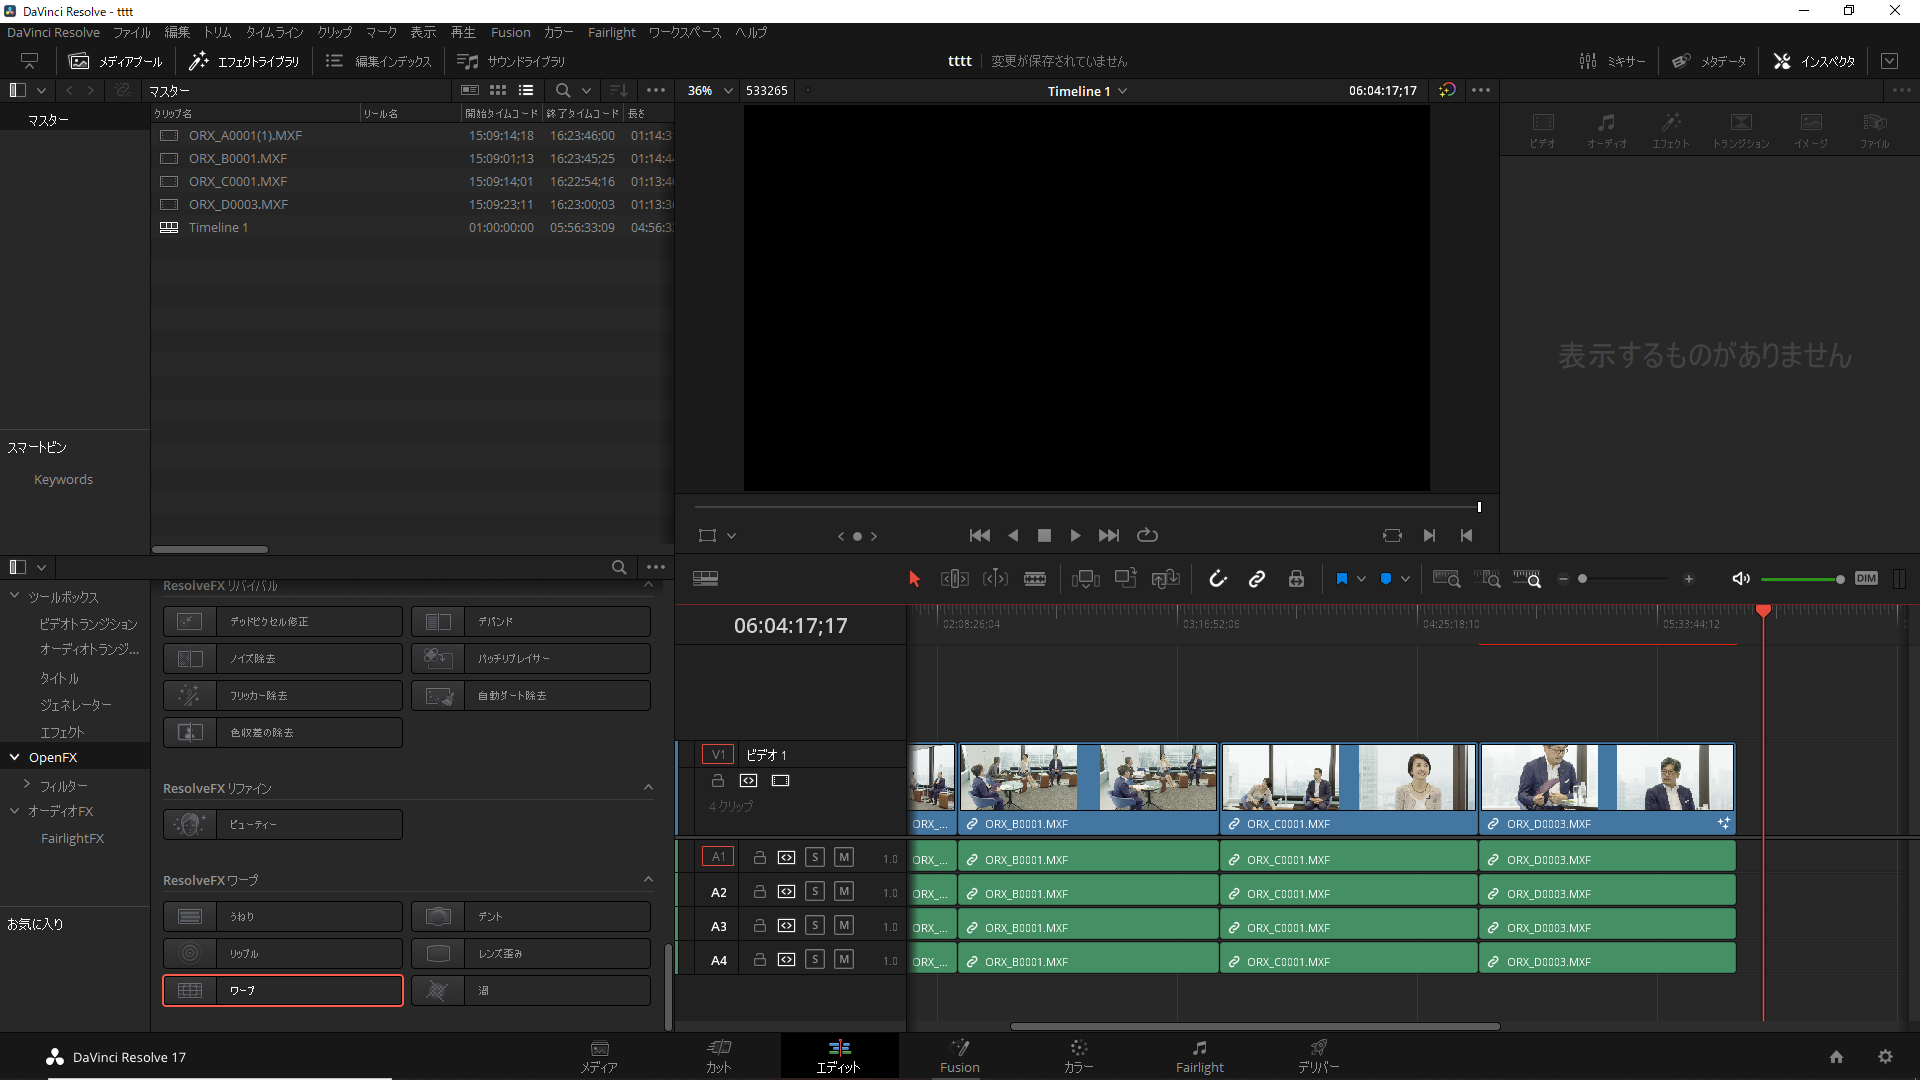The image size is (1920, 1080).
Task: Toggle the エフェクトライブラリ panel button
Action: coord(244,61)
